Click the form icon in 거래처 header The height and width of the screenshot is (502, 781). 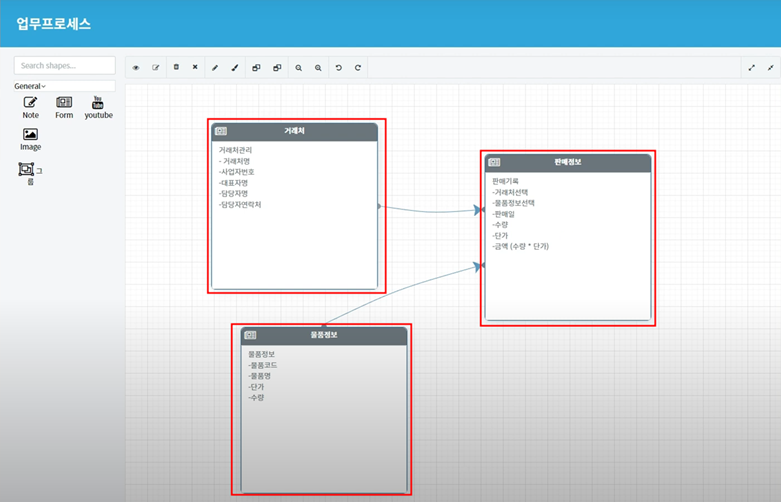pos(221,131)
